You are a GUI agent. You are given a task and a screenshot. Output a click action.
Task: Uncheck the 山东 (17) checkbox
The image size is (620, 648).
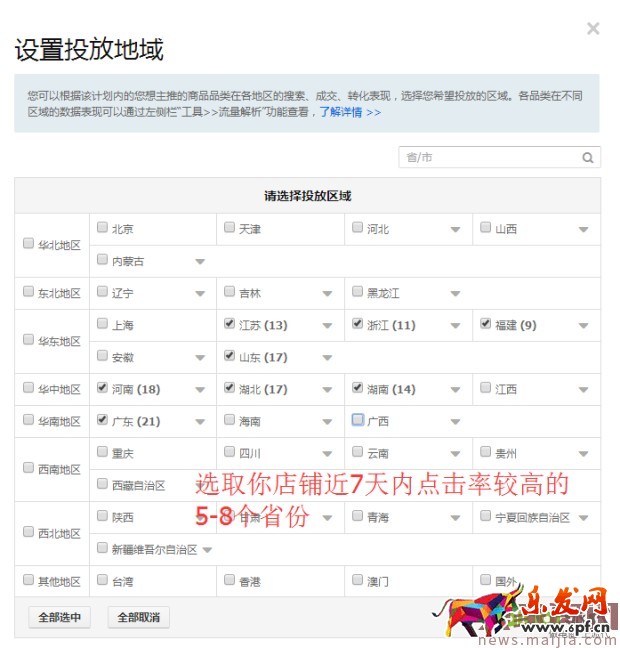[229, 355]
